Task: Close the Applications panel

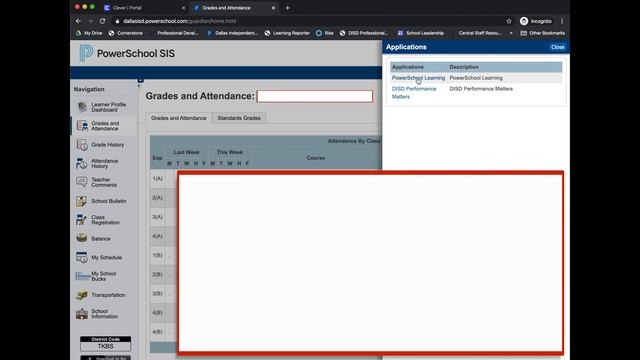Action: 558,47
